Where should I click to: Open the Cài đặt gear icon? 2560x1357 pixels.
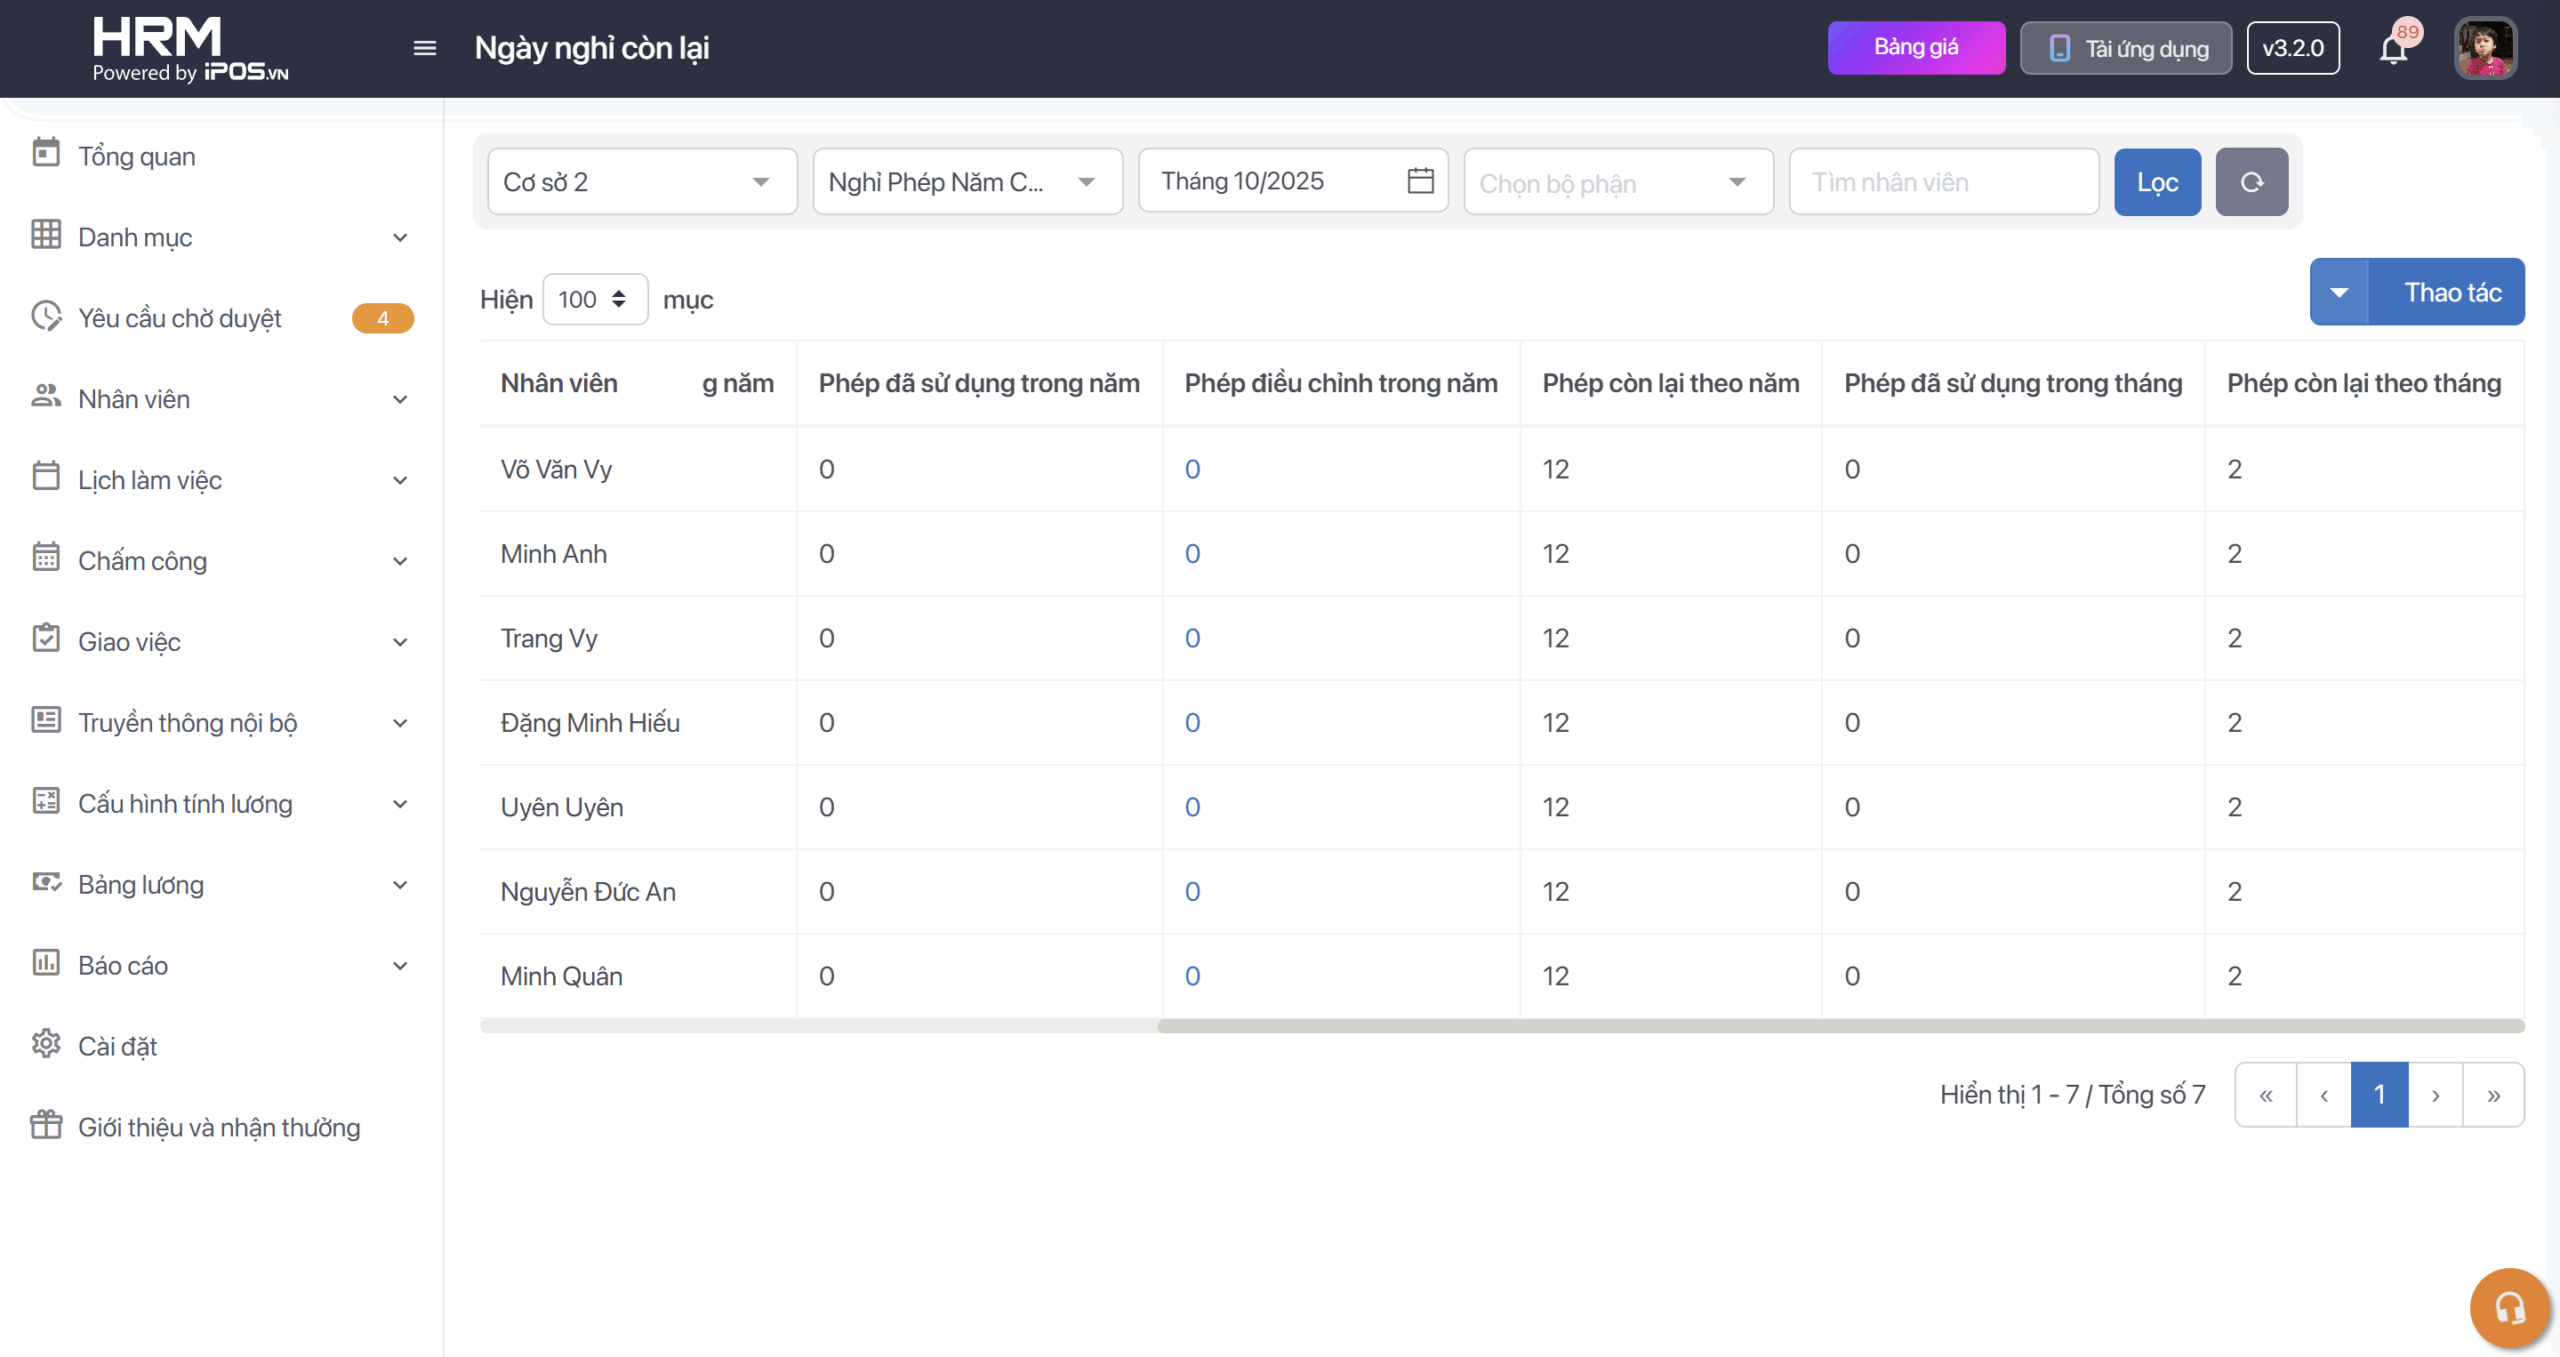[x=46, y=1045]
